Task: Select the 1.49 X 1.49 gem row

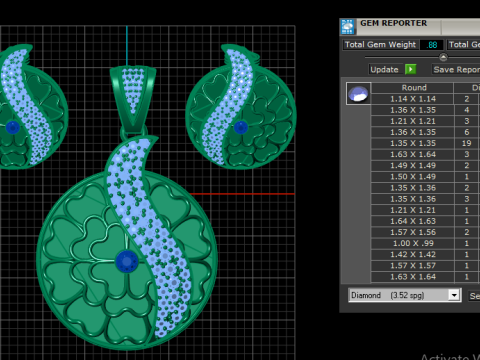Action: (x=425, y=166)
